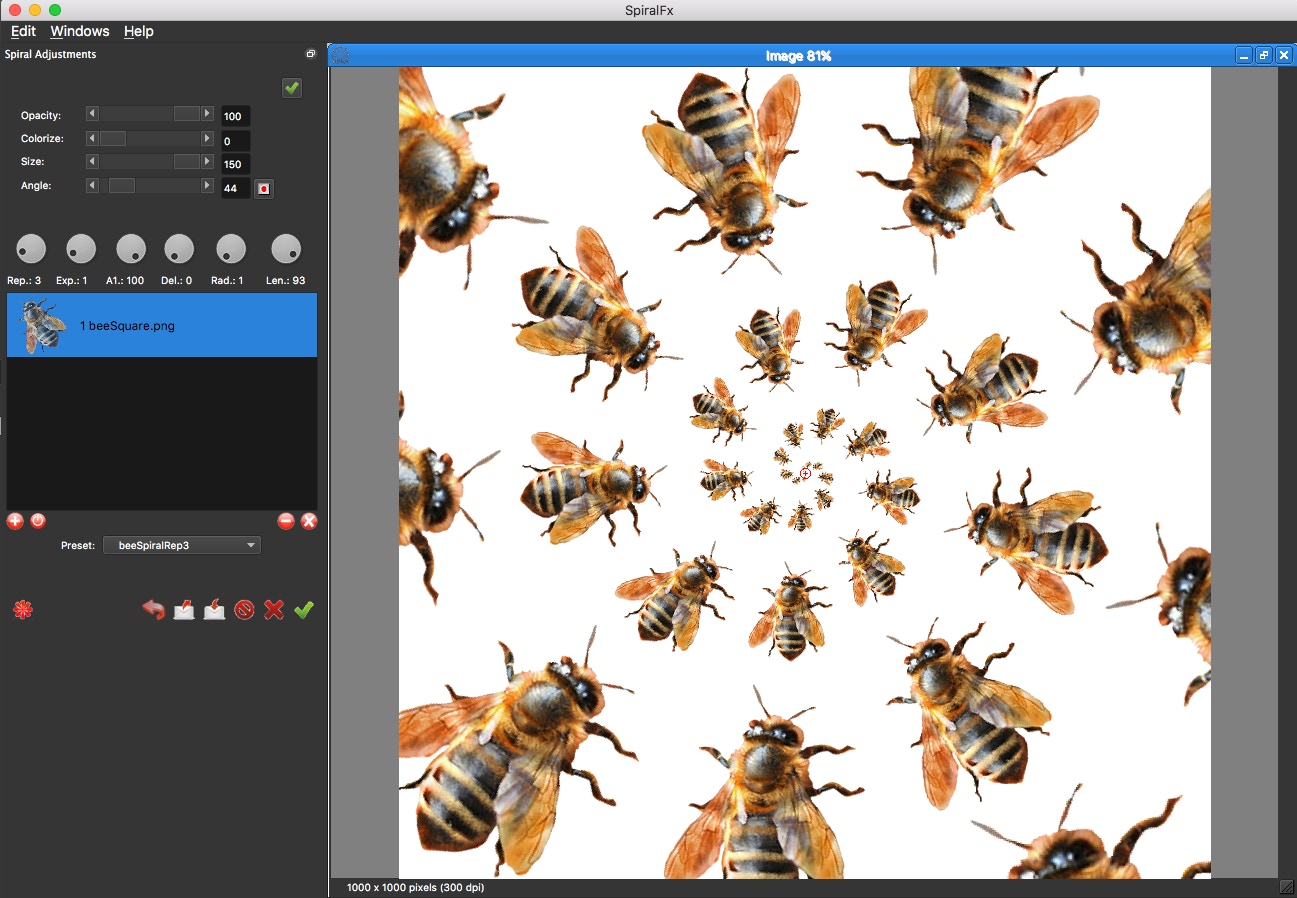Float the Spiral Adjustments panel
This screenshot has width=1297, height=898.
click(310, 54)
